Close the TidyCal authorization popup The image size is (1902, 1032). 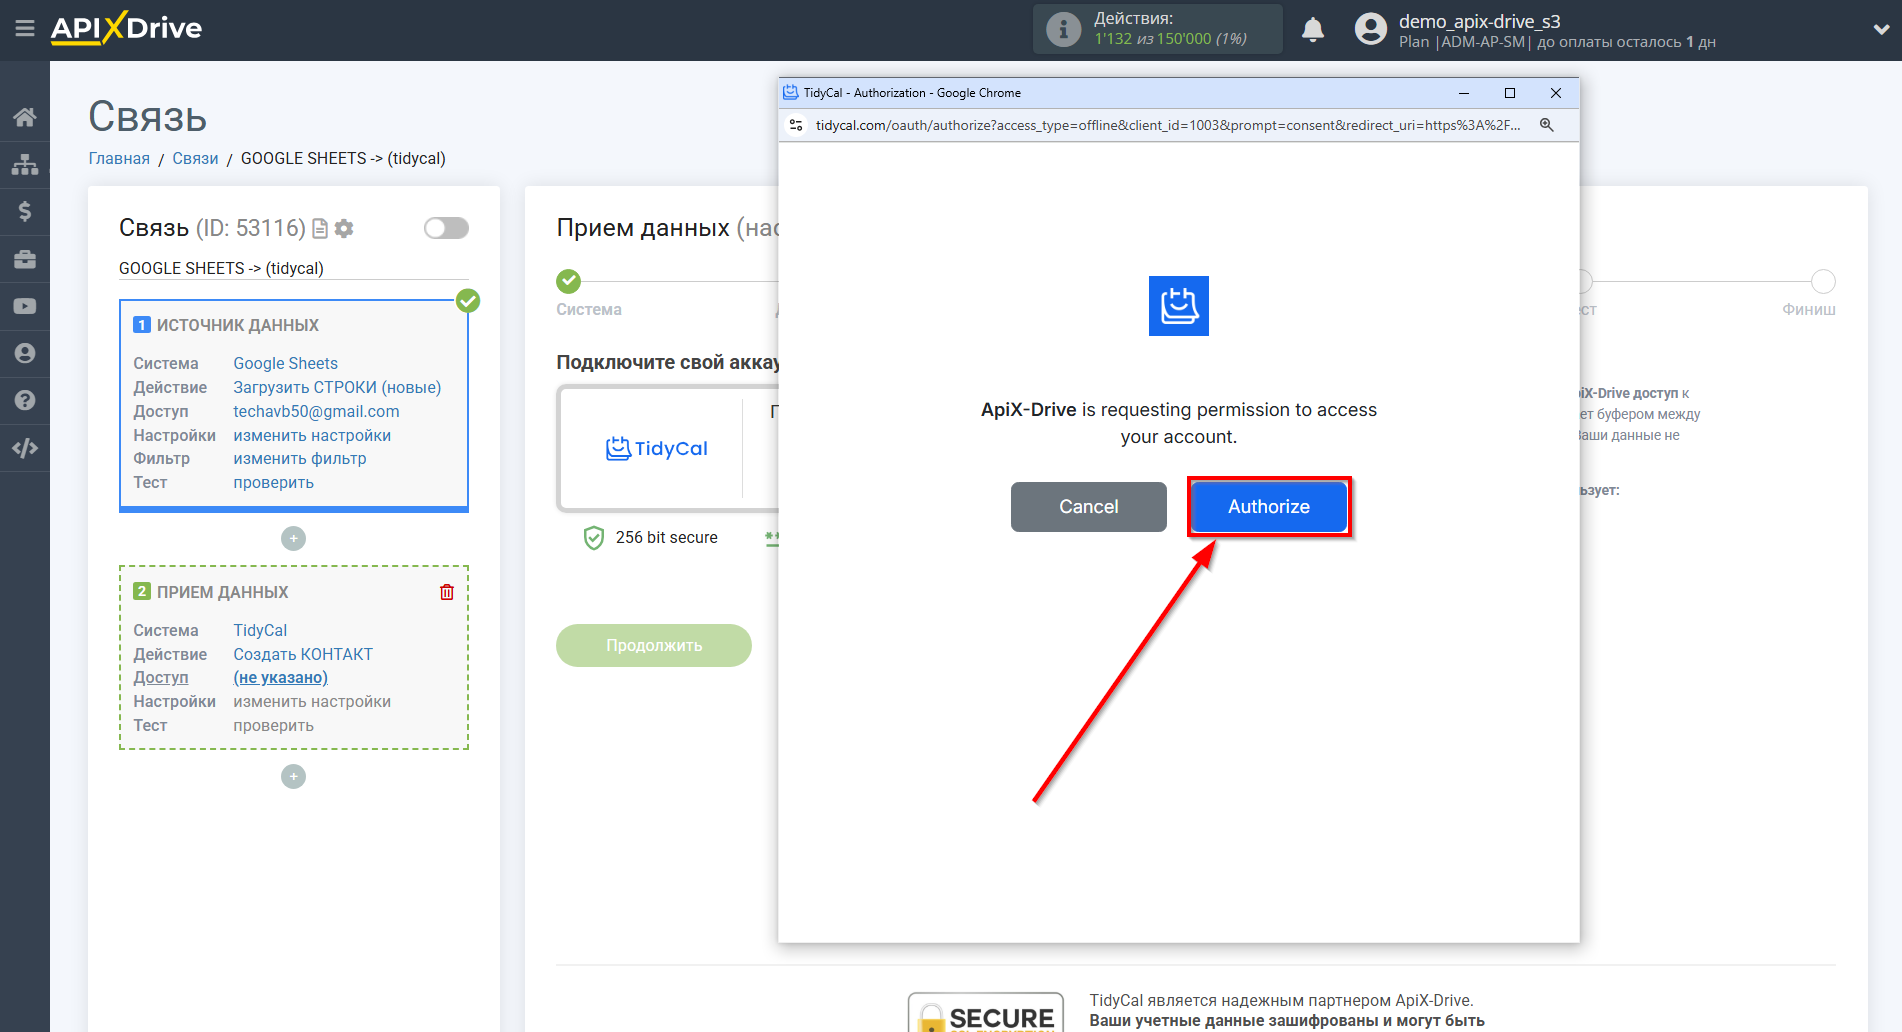1556,93
